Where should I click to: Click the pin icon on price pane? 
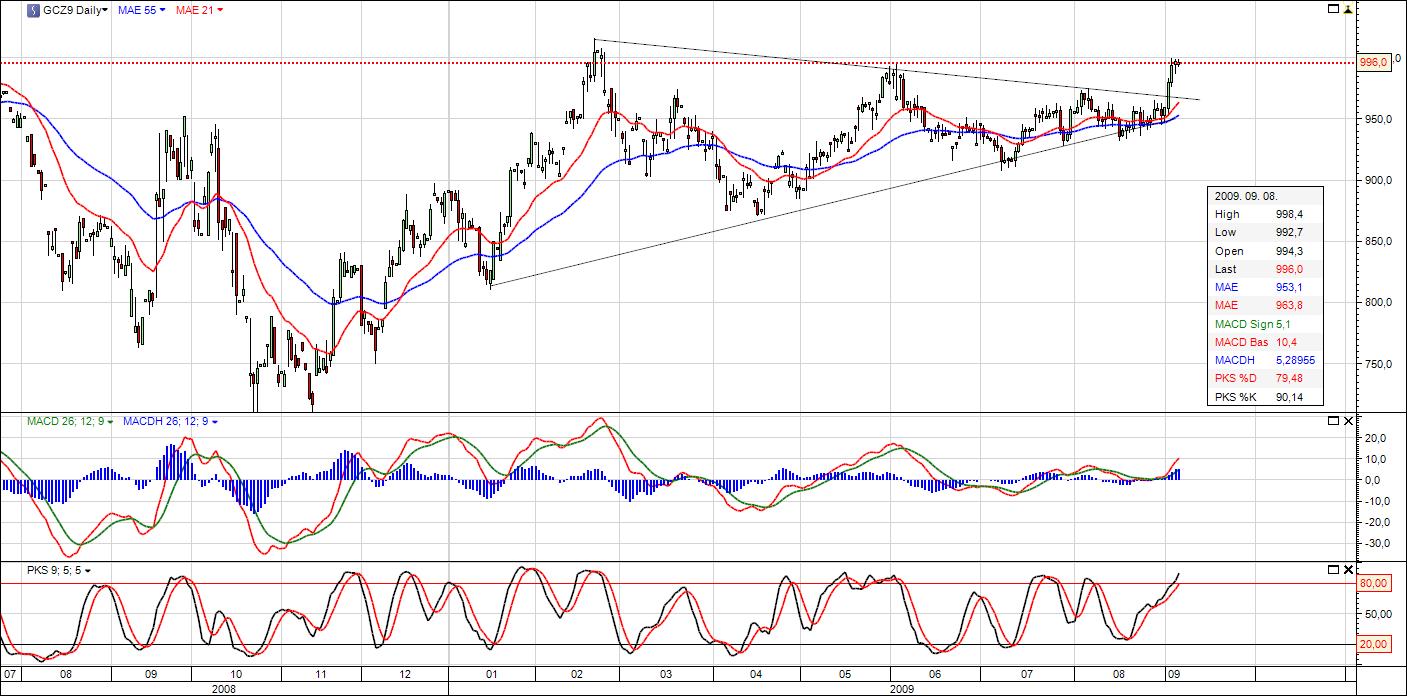pyautogui.click(x=1349, y=9)
